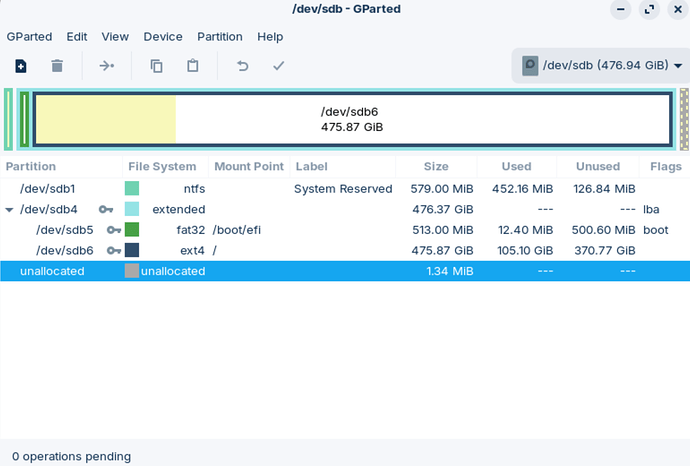Open the Partition menu
Image resolution: width=690 pixels, height=466 pixels.
219,36
